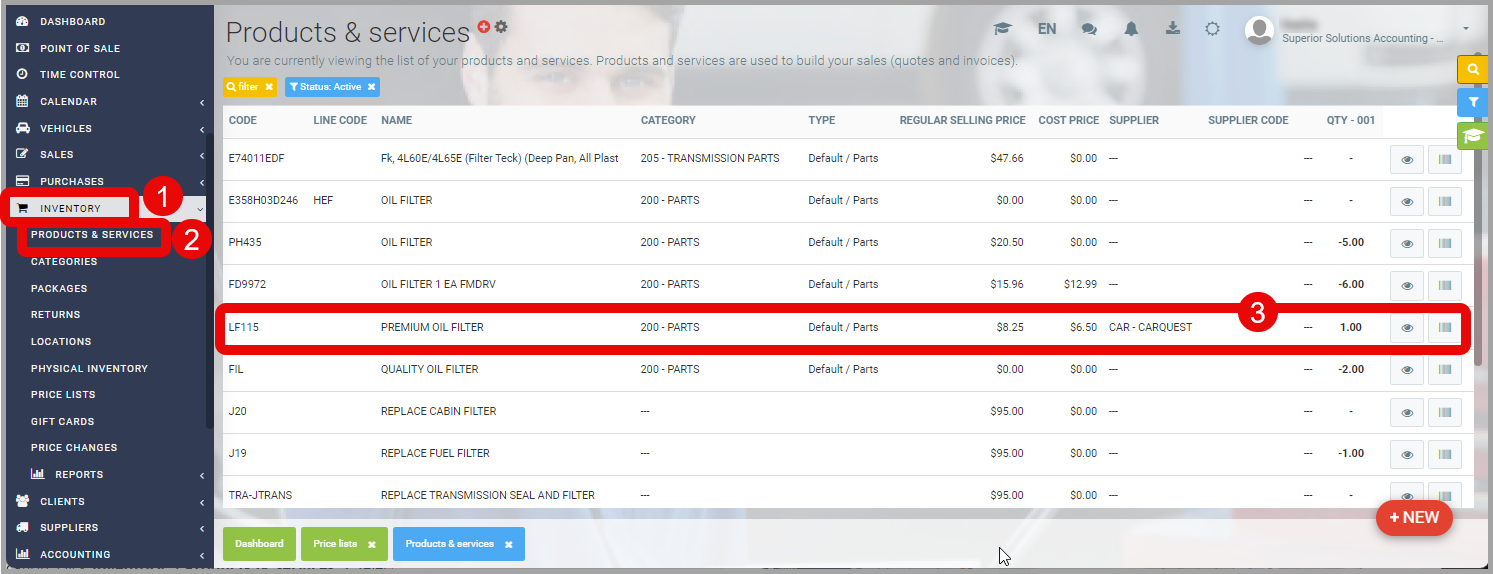Open the chat messages icon

pyautogui.click(x=1089, y=29)
